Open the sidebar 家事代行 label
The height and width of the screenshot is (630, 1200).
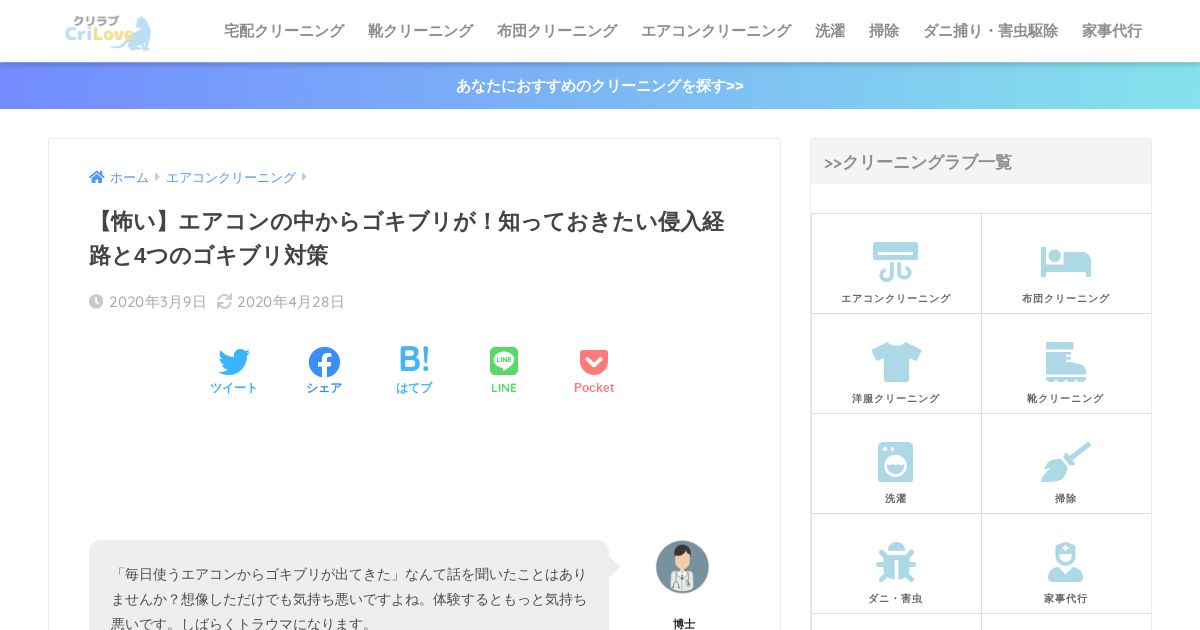coord(1065,598)
